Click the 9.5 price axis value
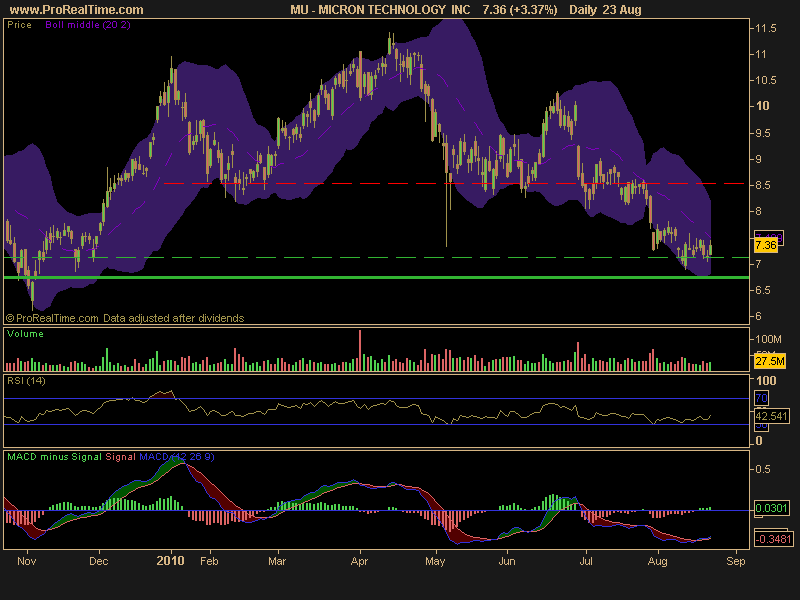This screenshot has width=800, height=600. click(765, 133)
